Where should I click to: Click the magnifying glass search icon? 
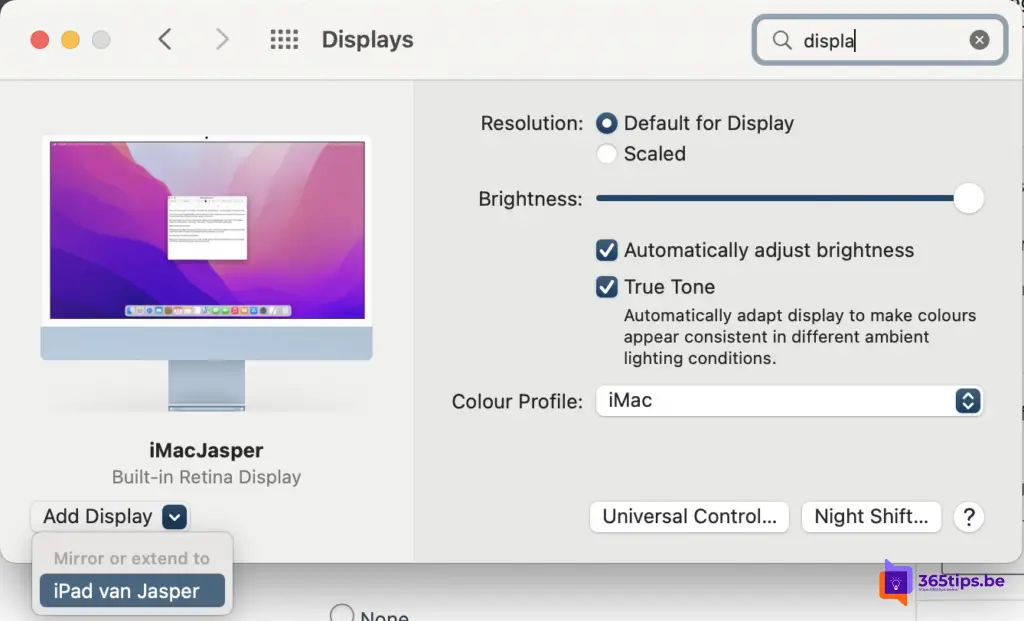(782, 40)
